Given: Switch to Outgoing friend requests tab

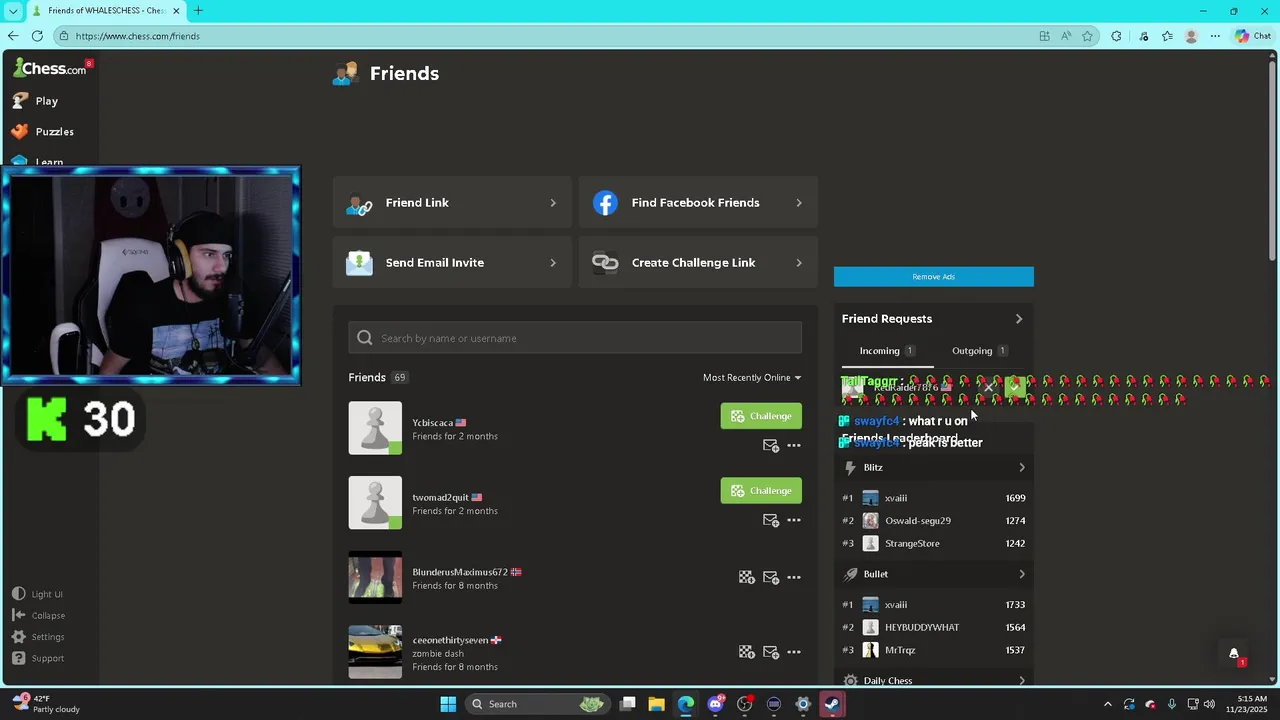Looking at the screenshot, I should click(x=979, y=351).
